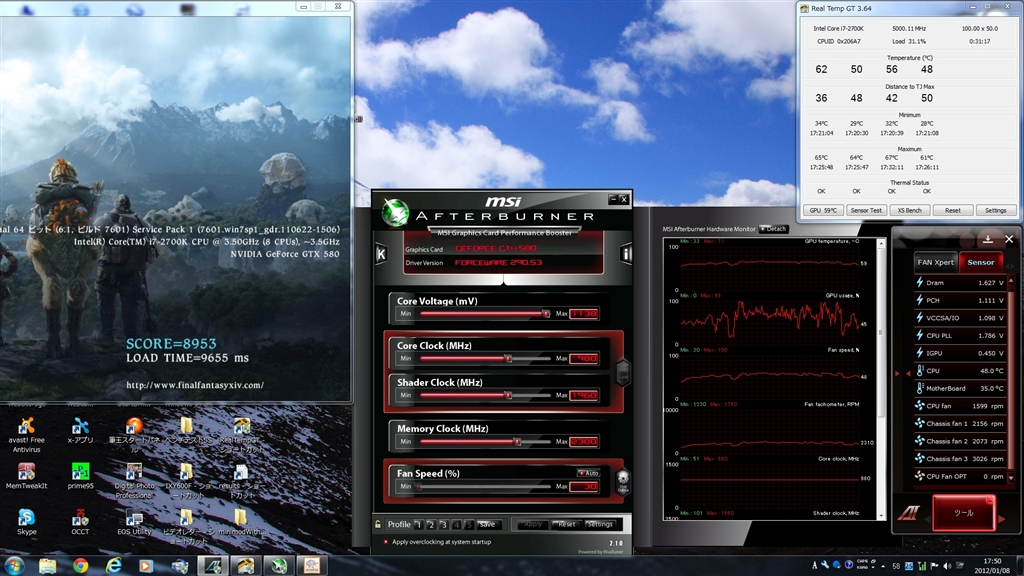1024x576 pixels.
Task: Click the Fan Speed slider track
Action: 484,487
